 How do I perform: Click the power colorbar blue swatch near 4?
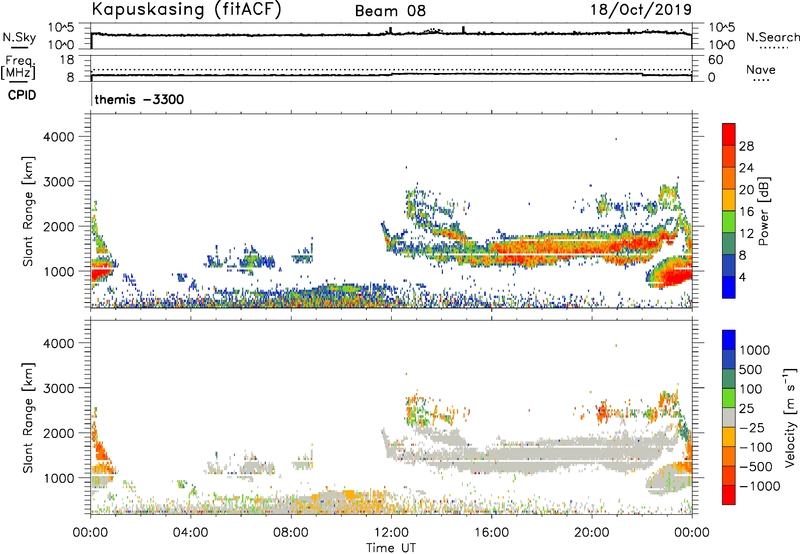(x=729, y=286)
